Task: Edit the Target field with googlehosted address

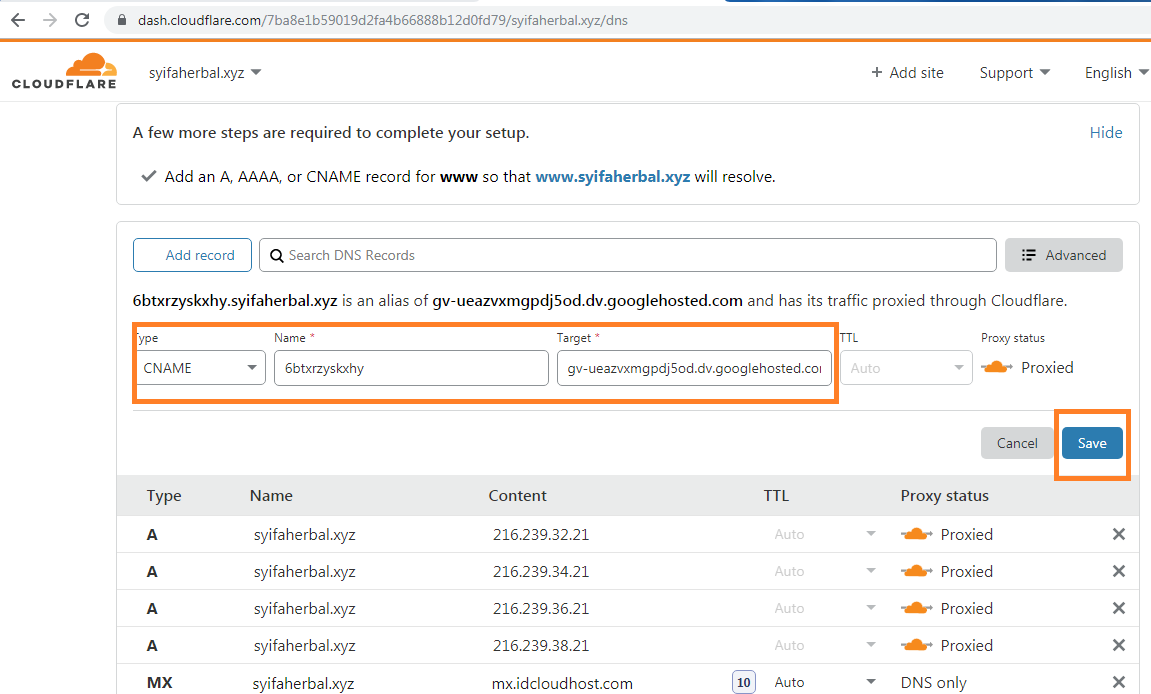Action: 694,368
